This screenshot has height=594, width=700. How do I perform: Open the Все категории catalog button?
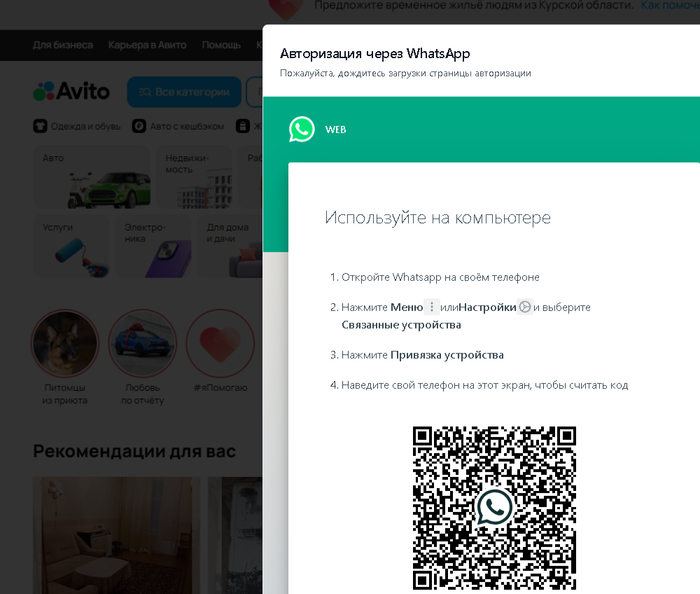[184, 92]
